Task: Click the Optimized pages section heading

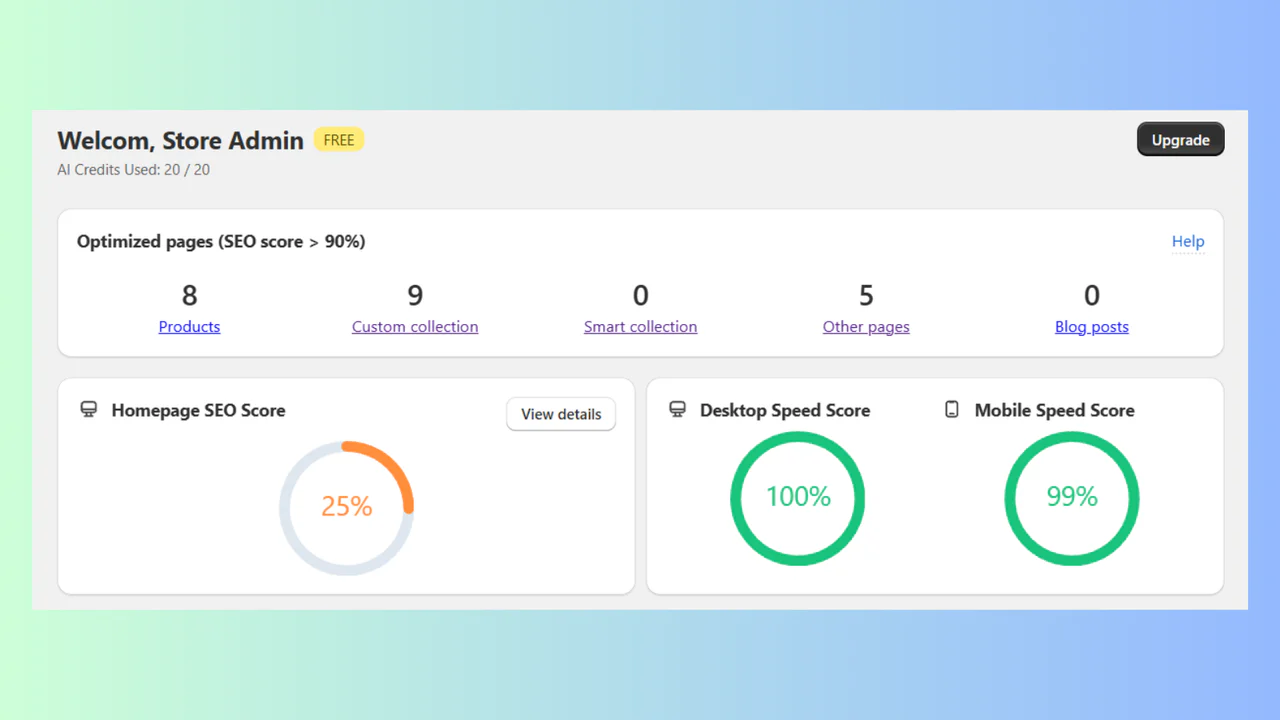Action: (x=221, y=242)
